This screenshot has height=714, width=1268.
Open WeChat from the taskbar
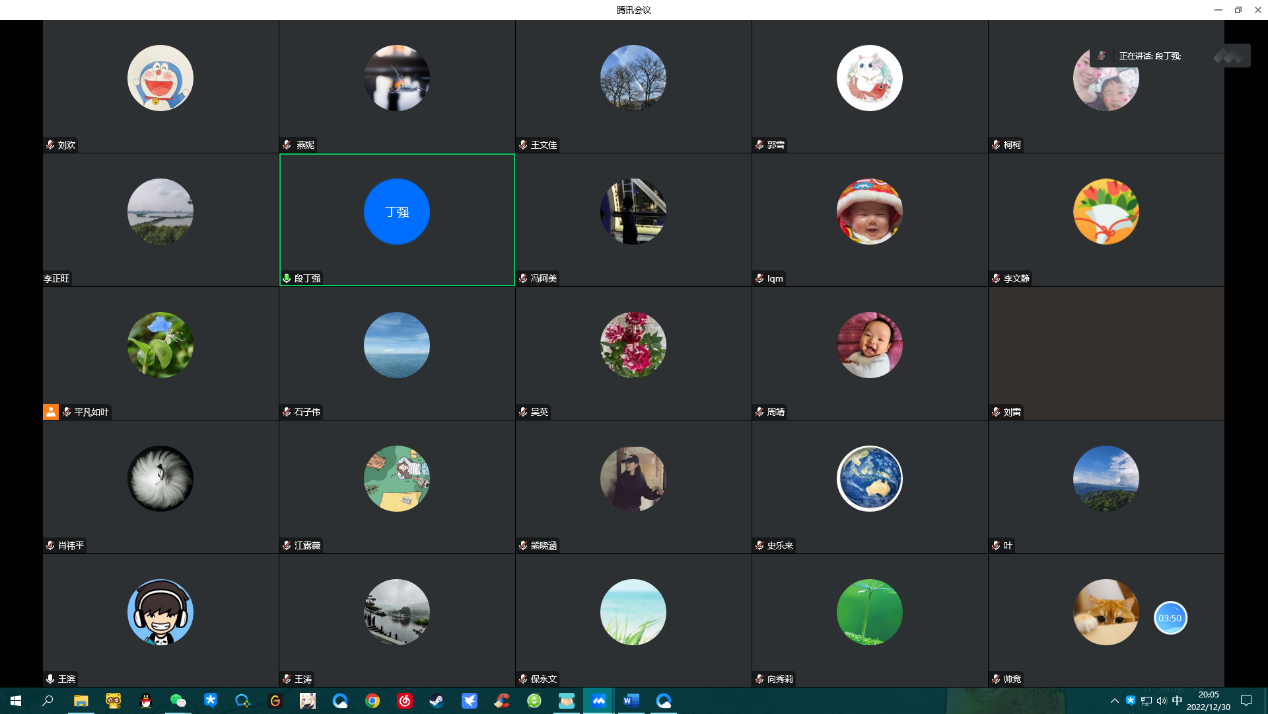point(178,701)
